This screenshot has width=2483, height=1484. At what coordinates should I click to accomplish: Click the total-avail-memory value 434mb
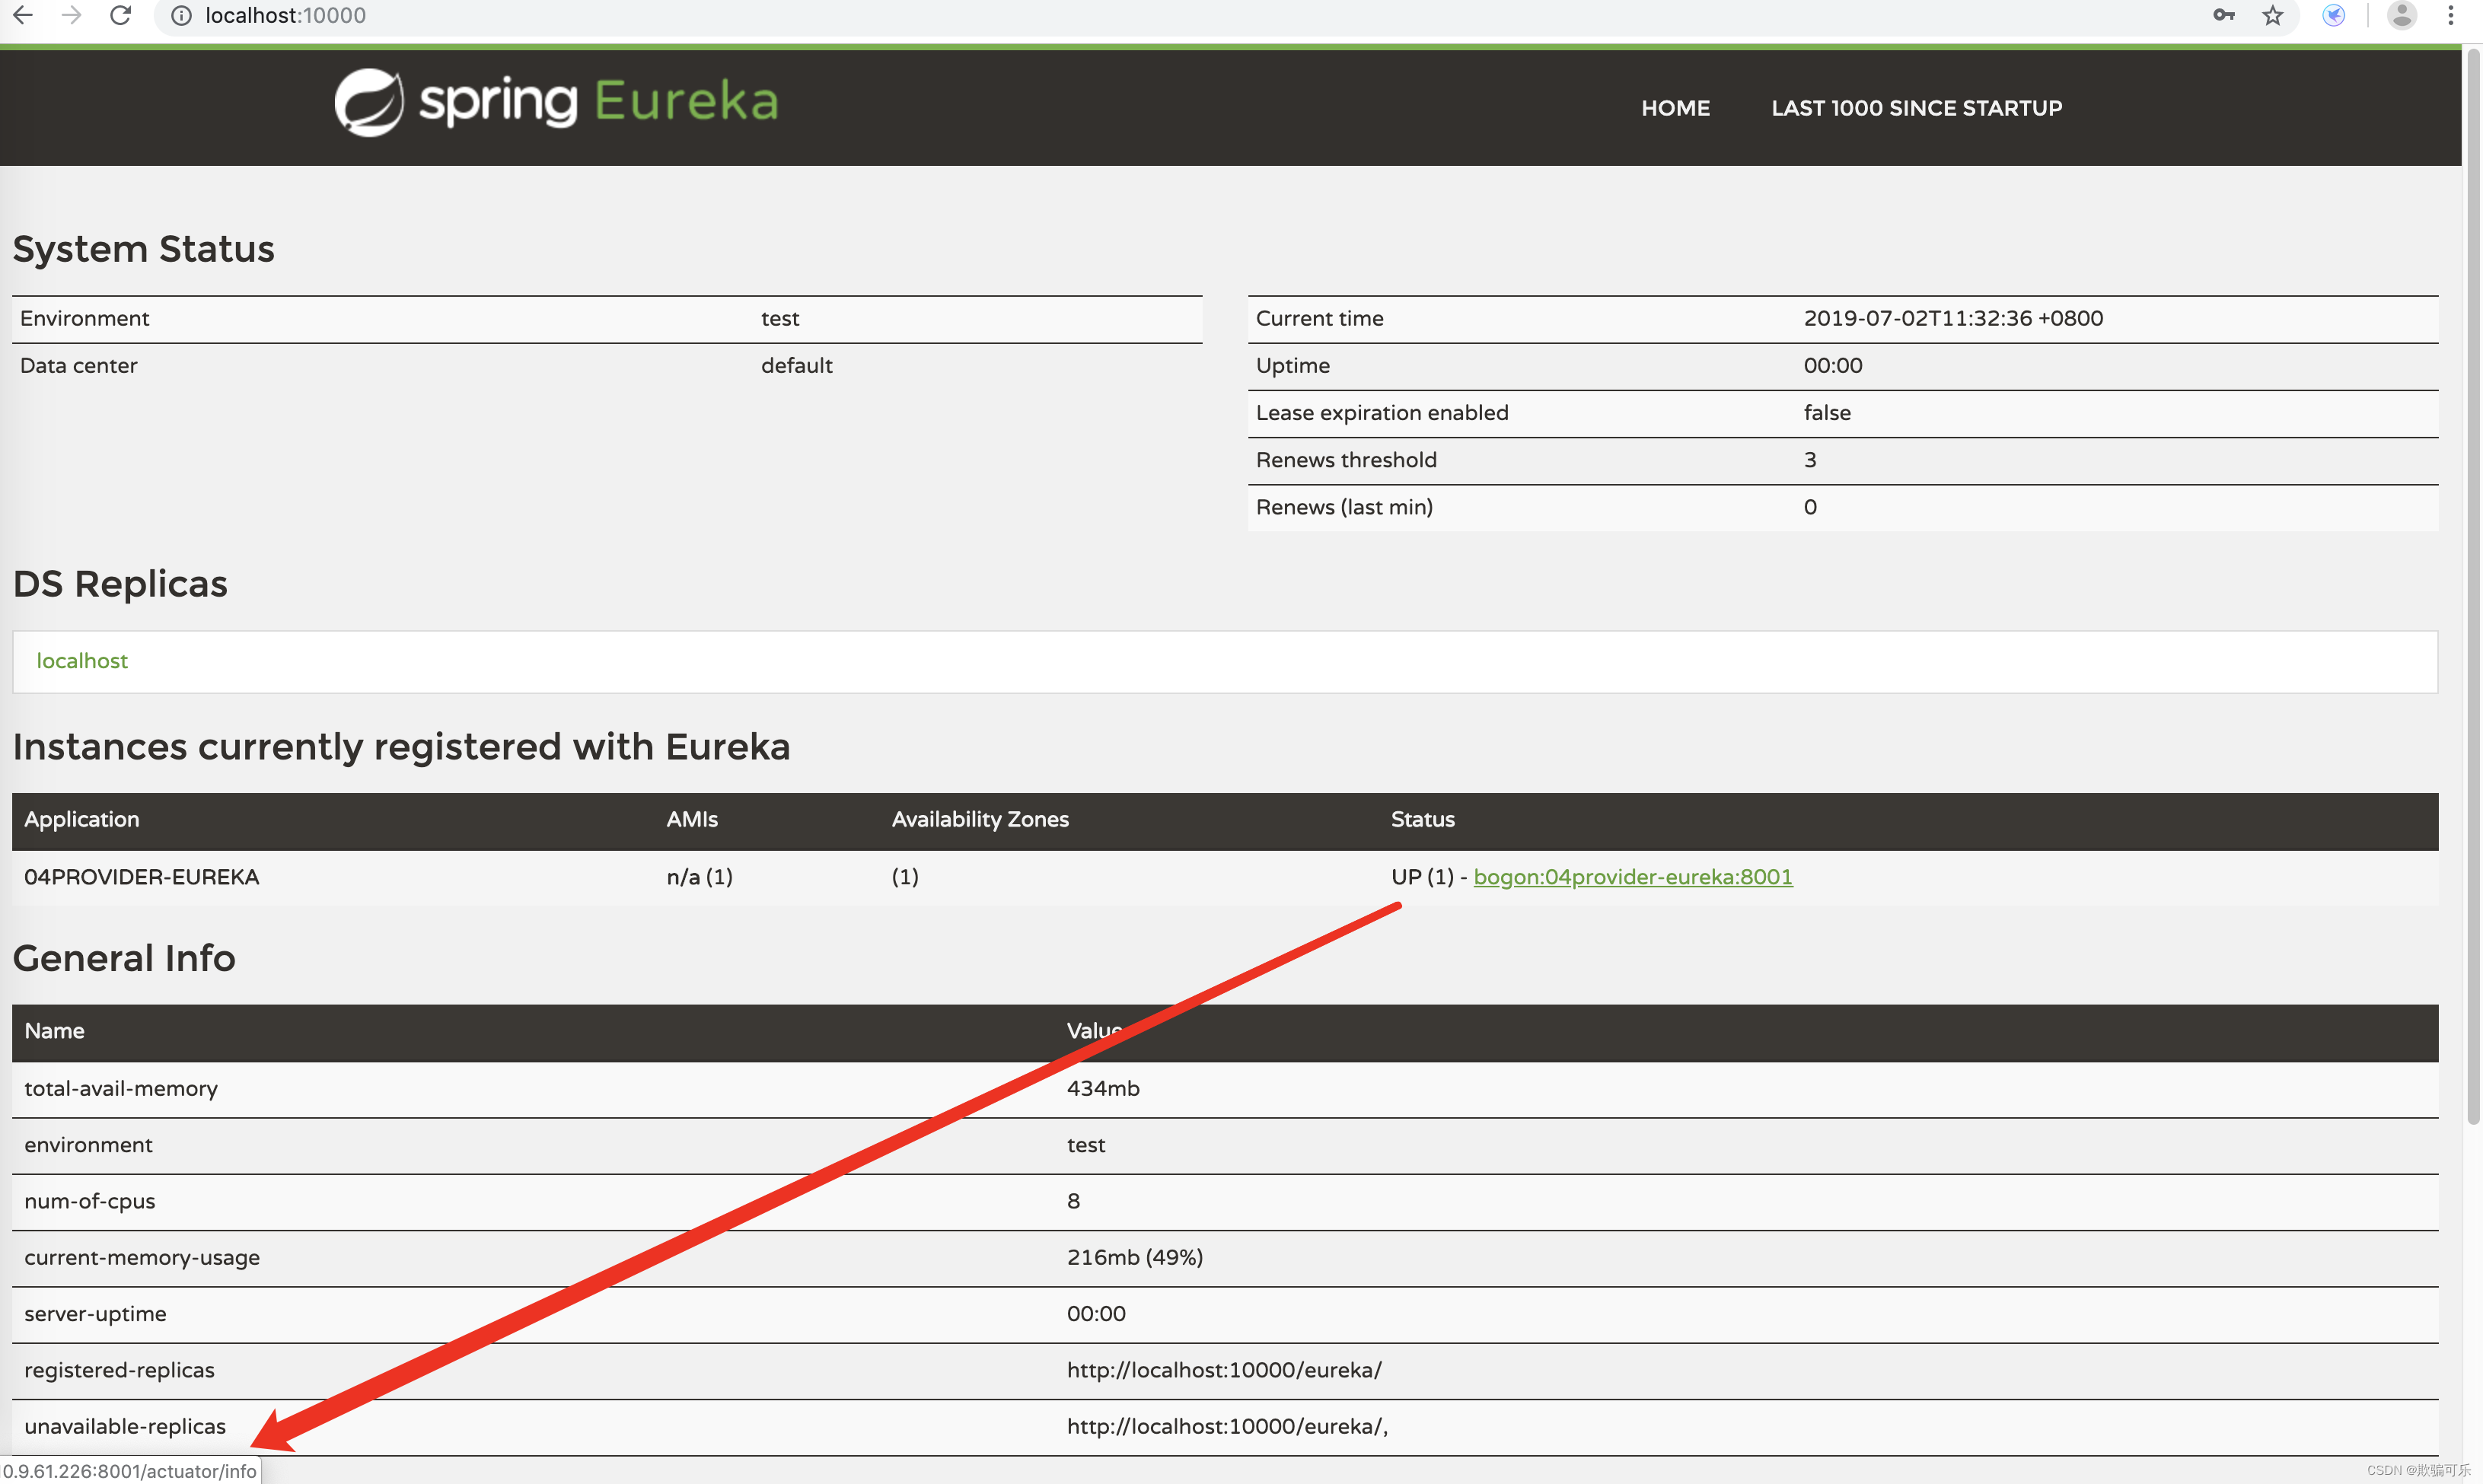tap(1102, 1088)
